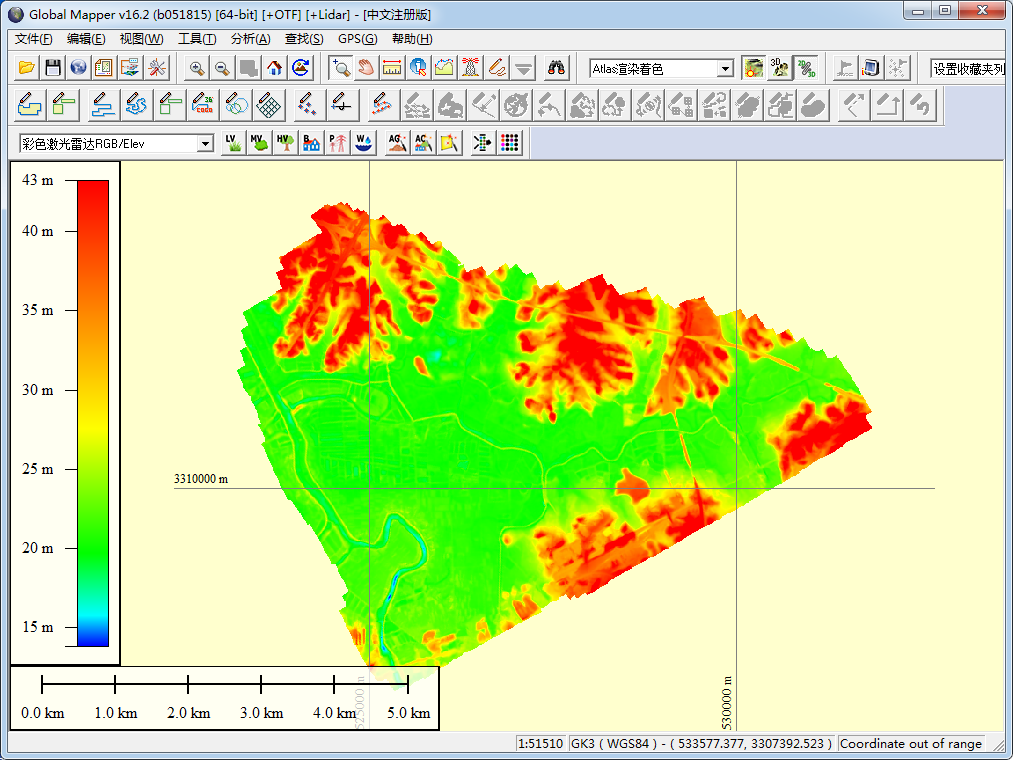Activate the Pan hand tool mode

pos(366,67)
